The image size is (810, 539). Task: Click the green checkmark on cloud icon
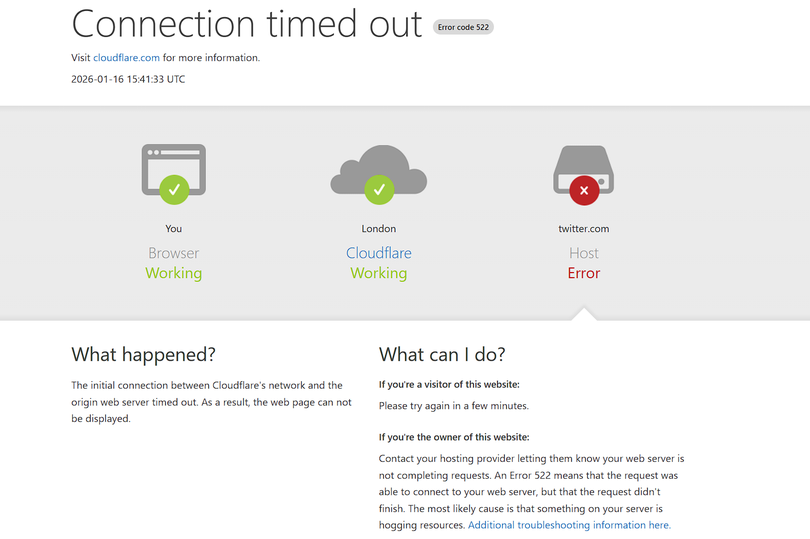(x=378, y=187)
